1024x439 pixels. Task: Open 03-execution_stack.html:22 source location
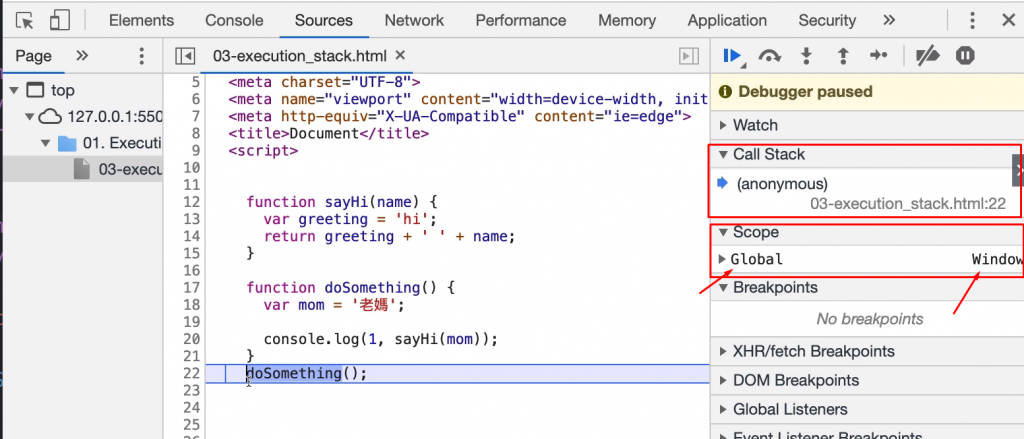tap(908, 204)
